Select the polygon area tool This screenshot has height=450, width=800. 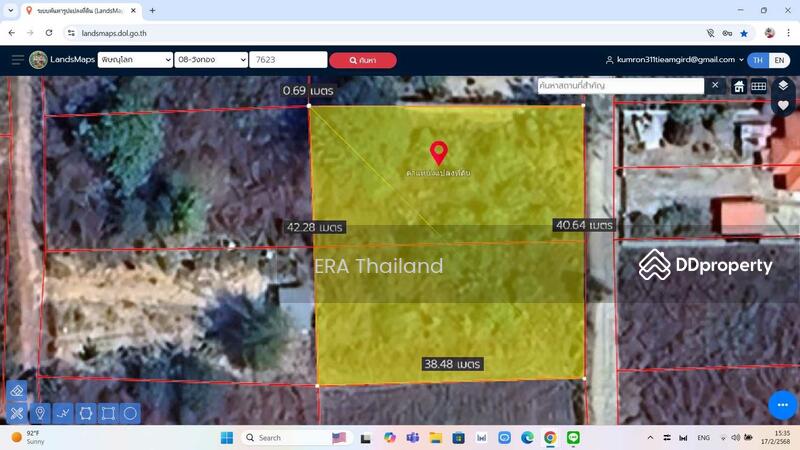click(x=86, y=413)
